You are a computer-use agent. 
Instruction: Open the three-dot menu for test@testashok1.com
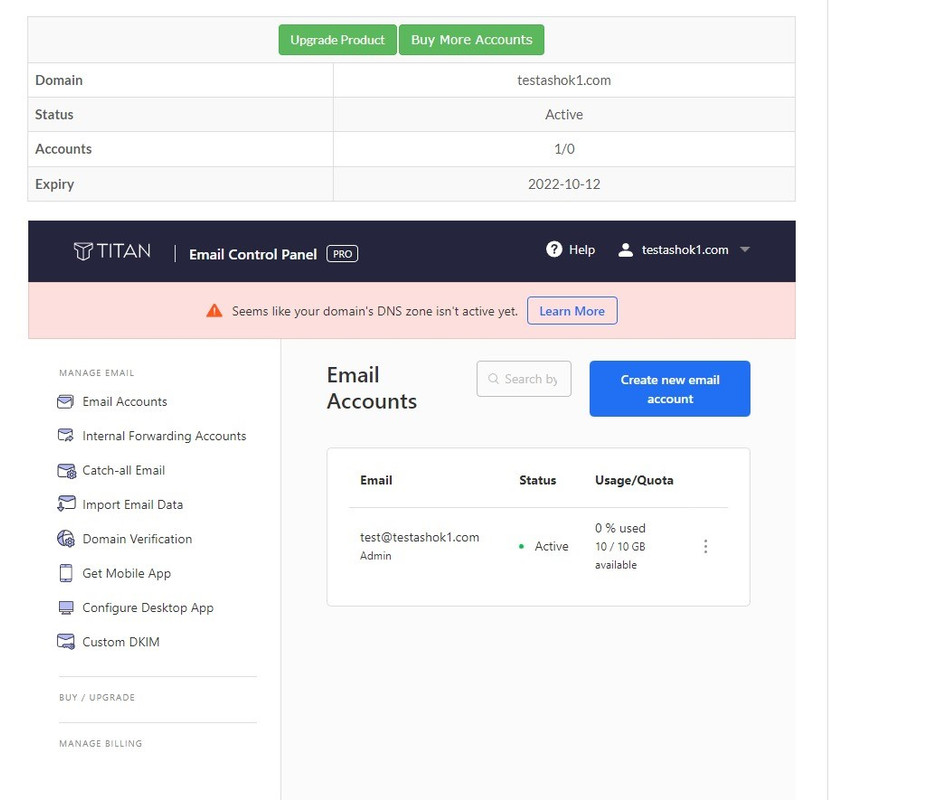point(705,546)
